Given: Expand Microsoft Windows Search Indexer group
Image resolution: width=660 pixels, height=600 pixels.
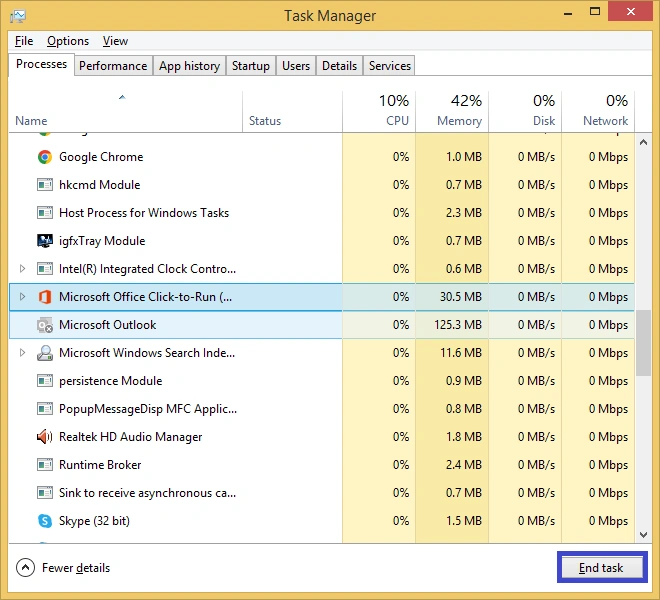Looking at the screenshot, I should pyautogui.click(x=22, y=353).
